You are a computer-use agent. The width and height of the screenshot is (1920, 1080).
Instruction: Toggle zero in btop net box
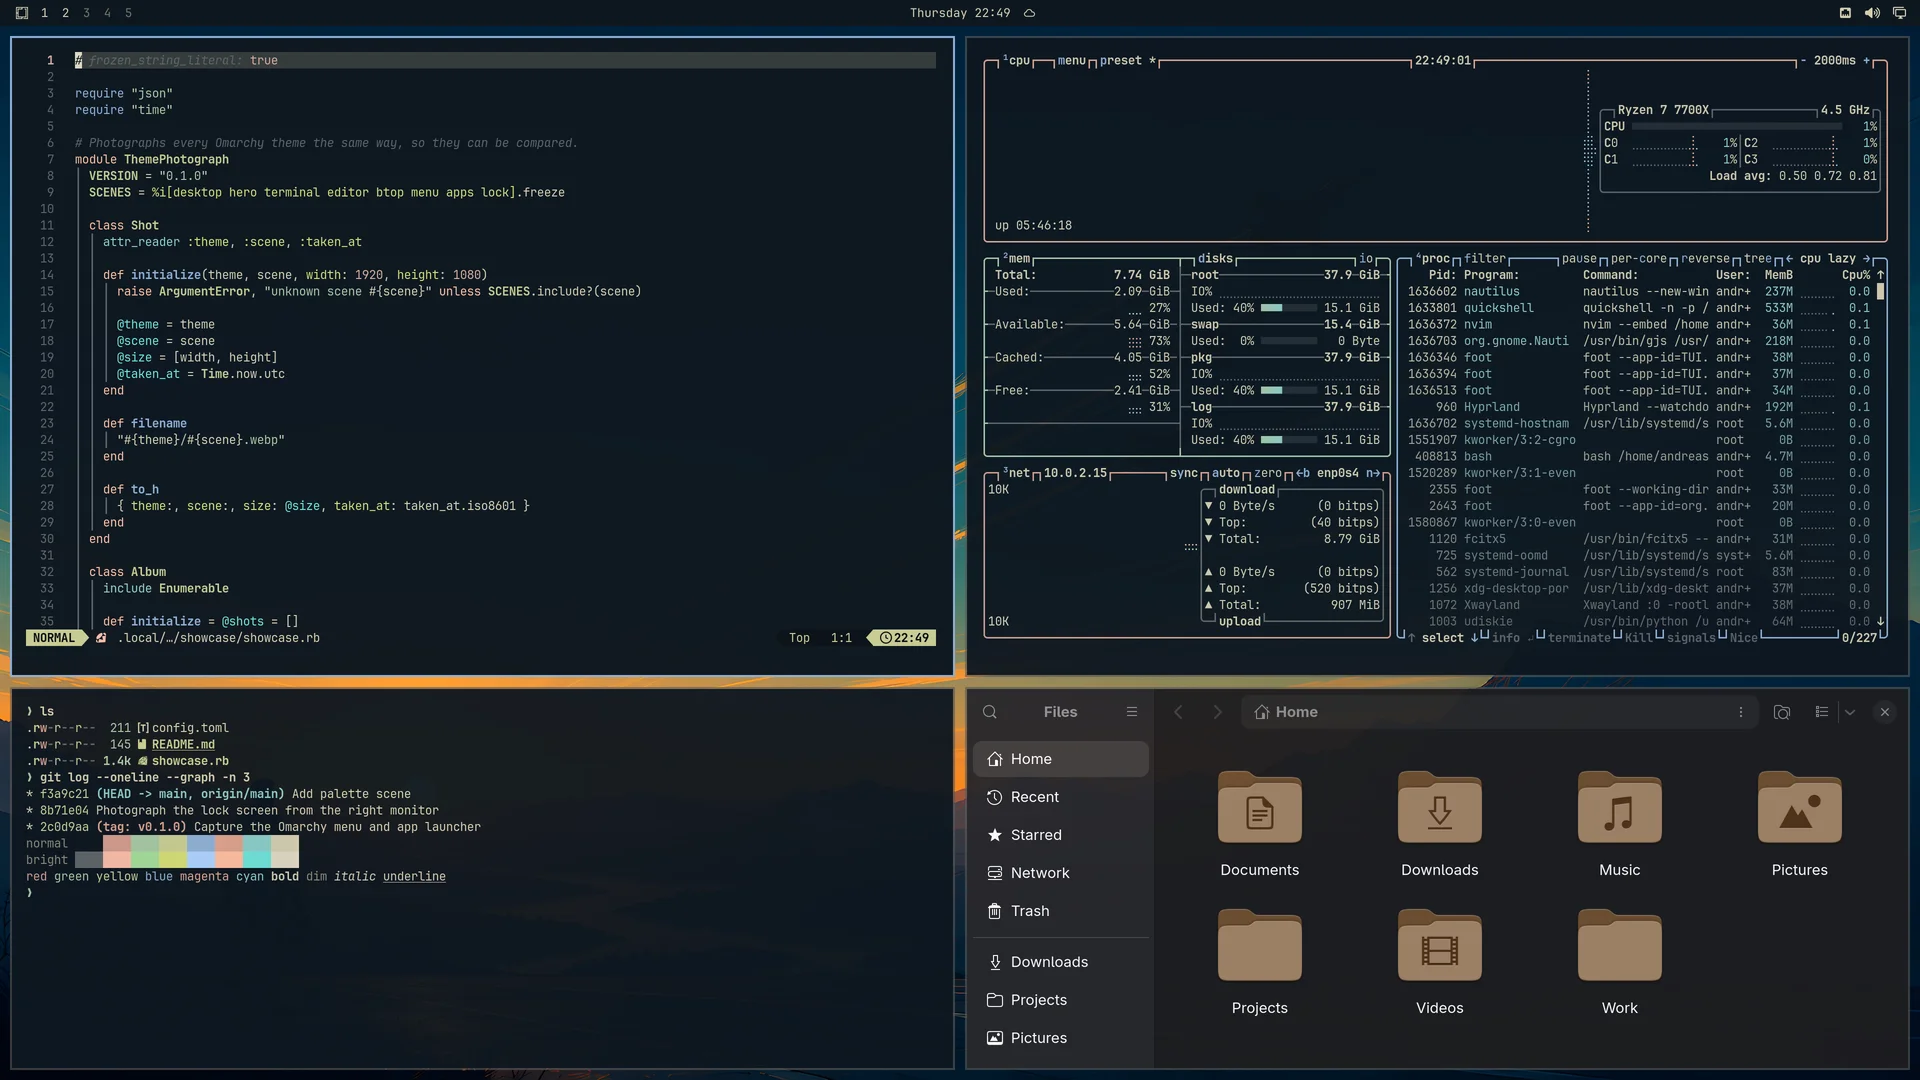pyautogui.click(x=1268, y=474)
